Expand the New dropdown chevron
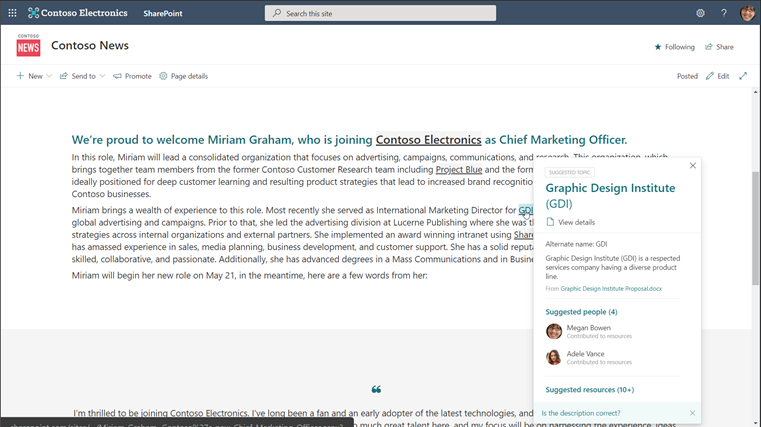This screenshot has width=761, height=427. click(x=49, y=76)
